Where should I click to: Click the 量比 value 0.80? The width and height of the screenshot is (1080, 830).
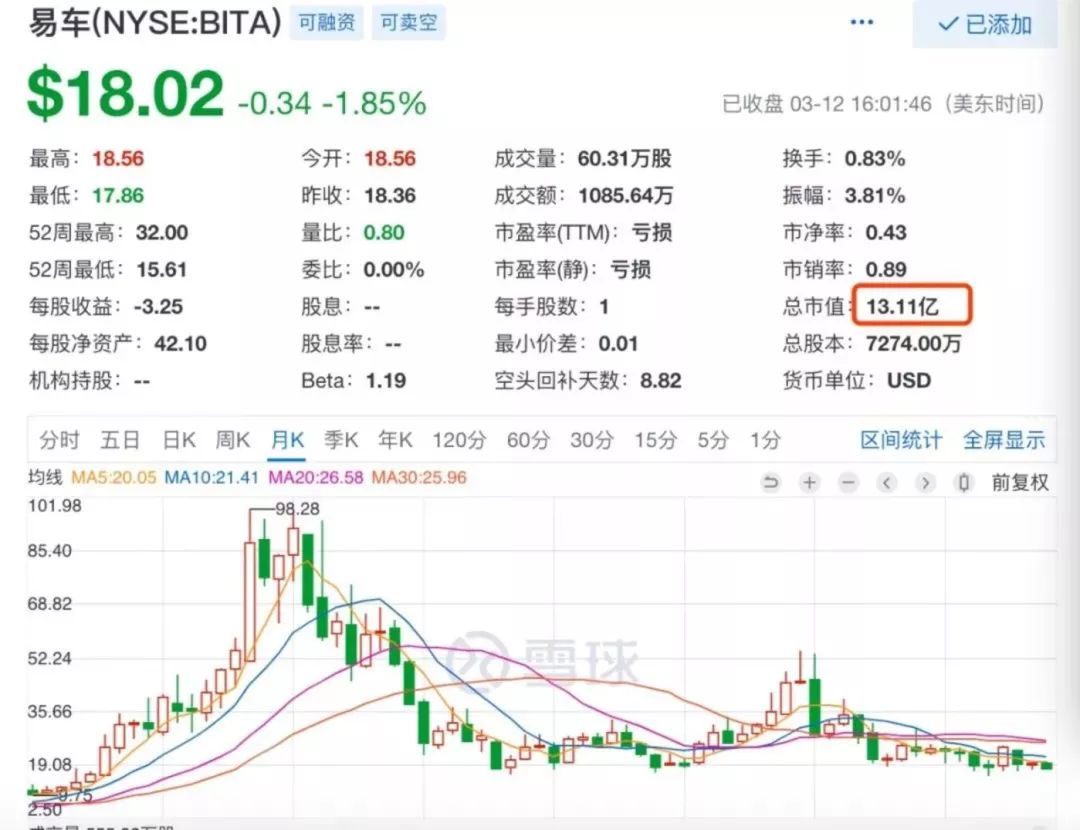click(384, 233)
